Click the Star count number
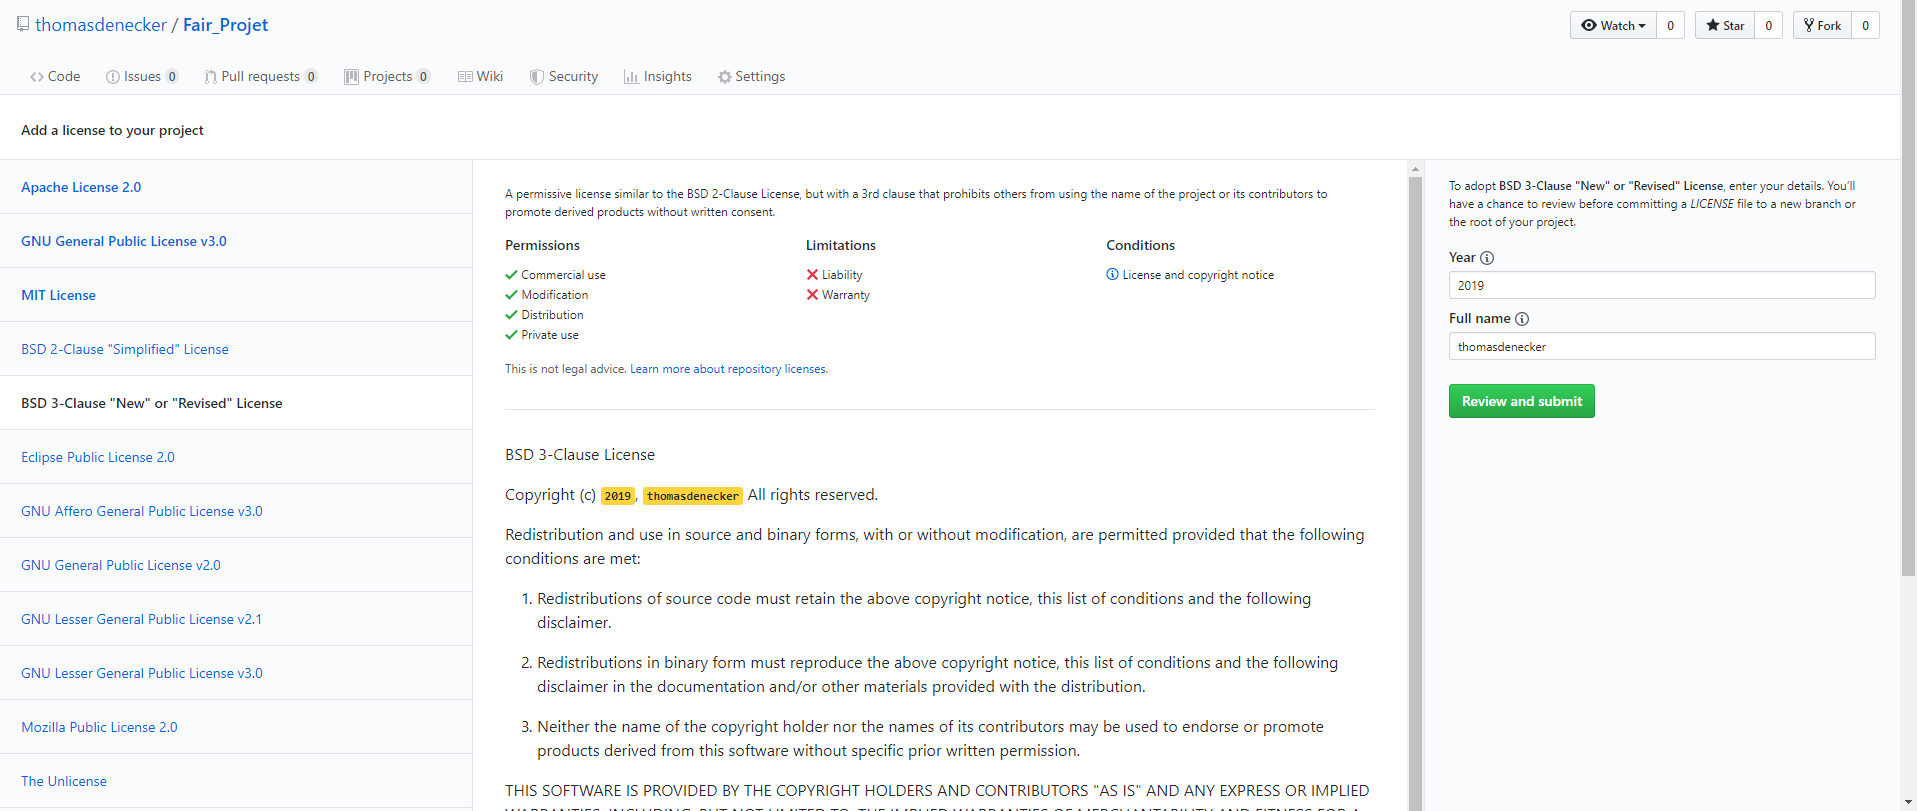Viewport: 1917px width, 811px height. point(1768,26)
